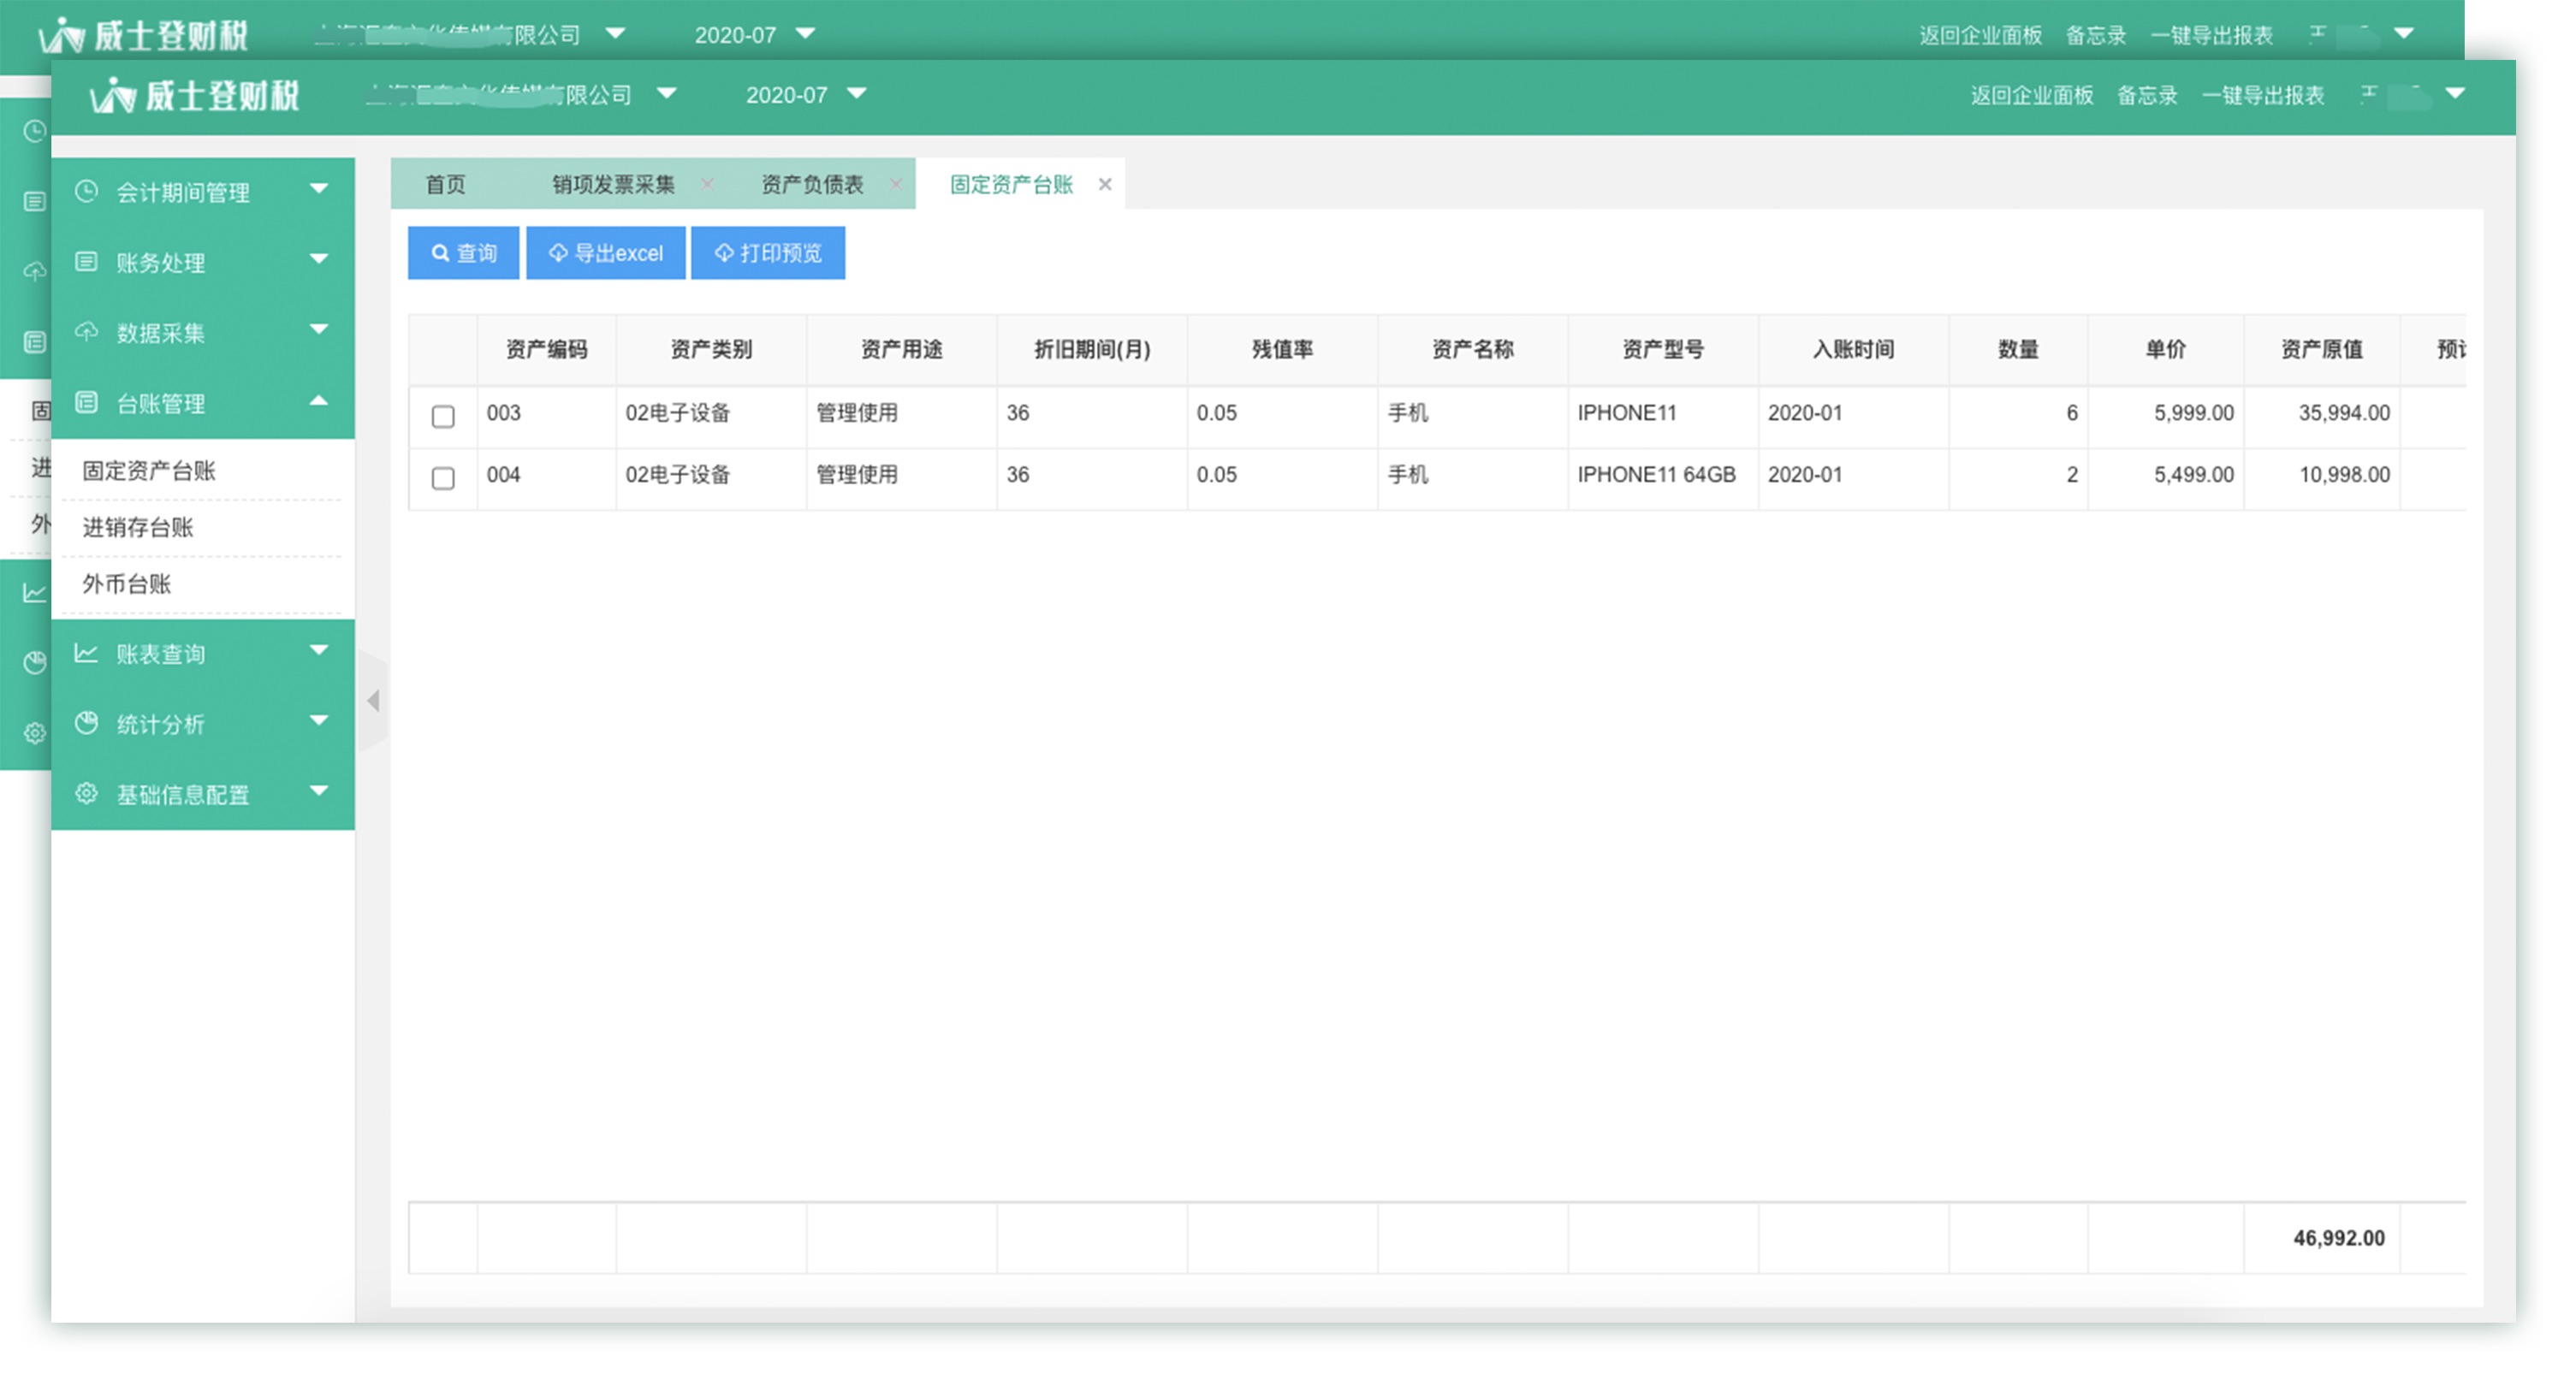Click the 折旧期间(月) column header
This screenshot has height=1386, width=2576.
click(1092, 349)
